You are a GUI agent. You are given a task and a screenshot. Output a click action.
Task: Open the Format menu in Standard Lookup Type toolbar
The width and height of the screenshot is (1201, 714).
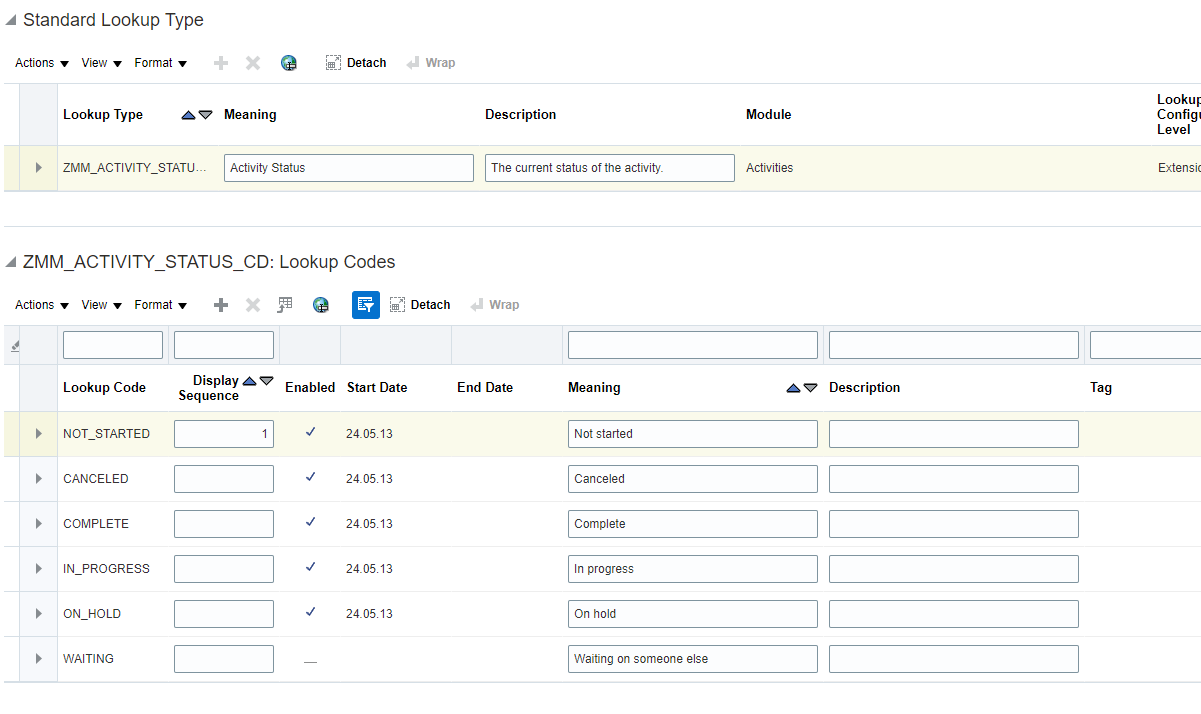click(x=155, y=62)
